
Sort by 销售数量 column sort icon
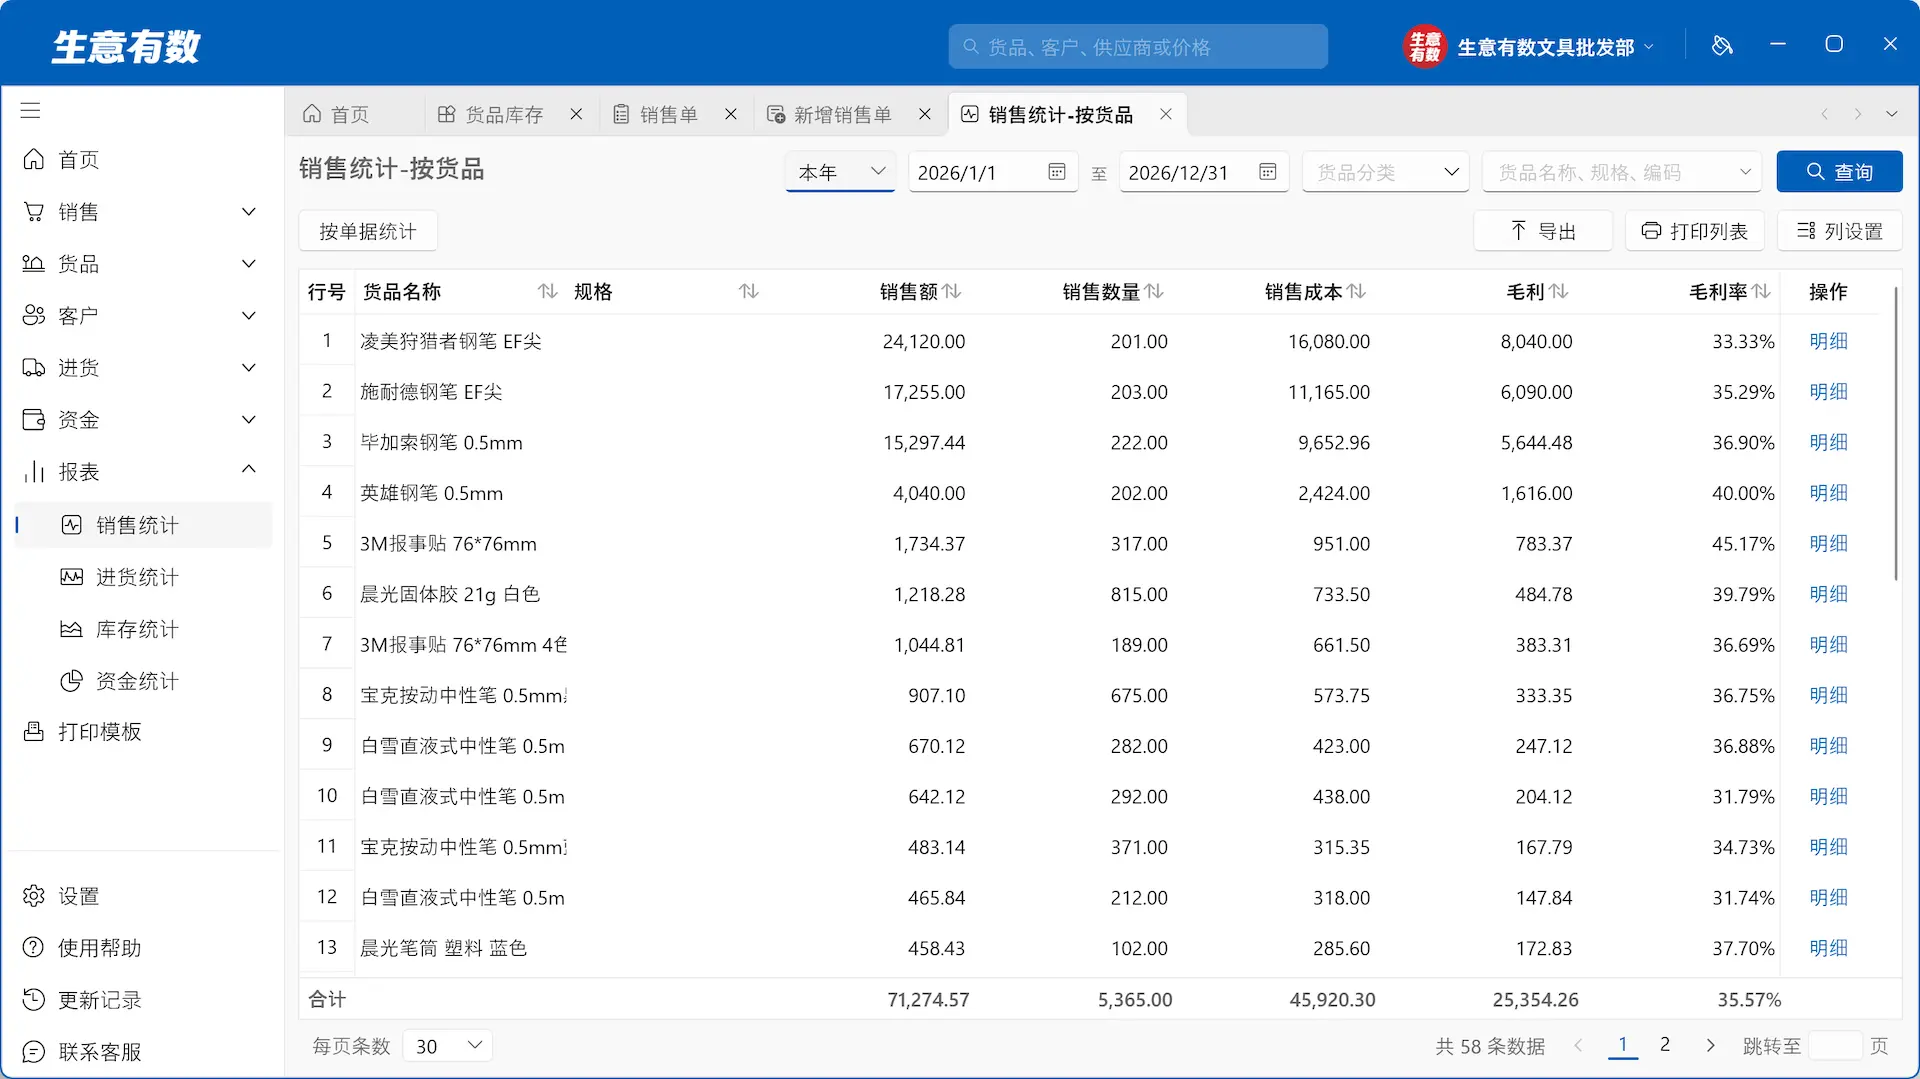point(1154,291)
